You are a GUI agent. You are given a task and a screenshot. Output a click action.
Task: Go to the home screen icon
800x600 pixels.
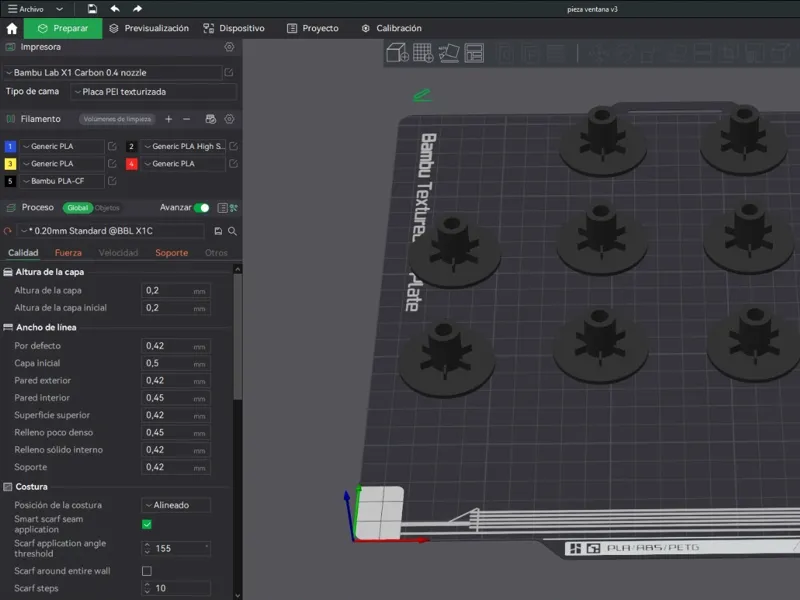click(12, 28)
